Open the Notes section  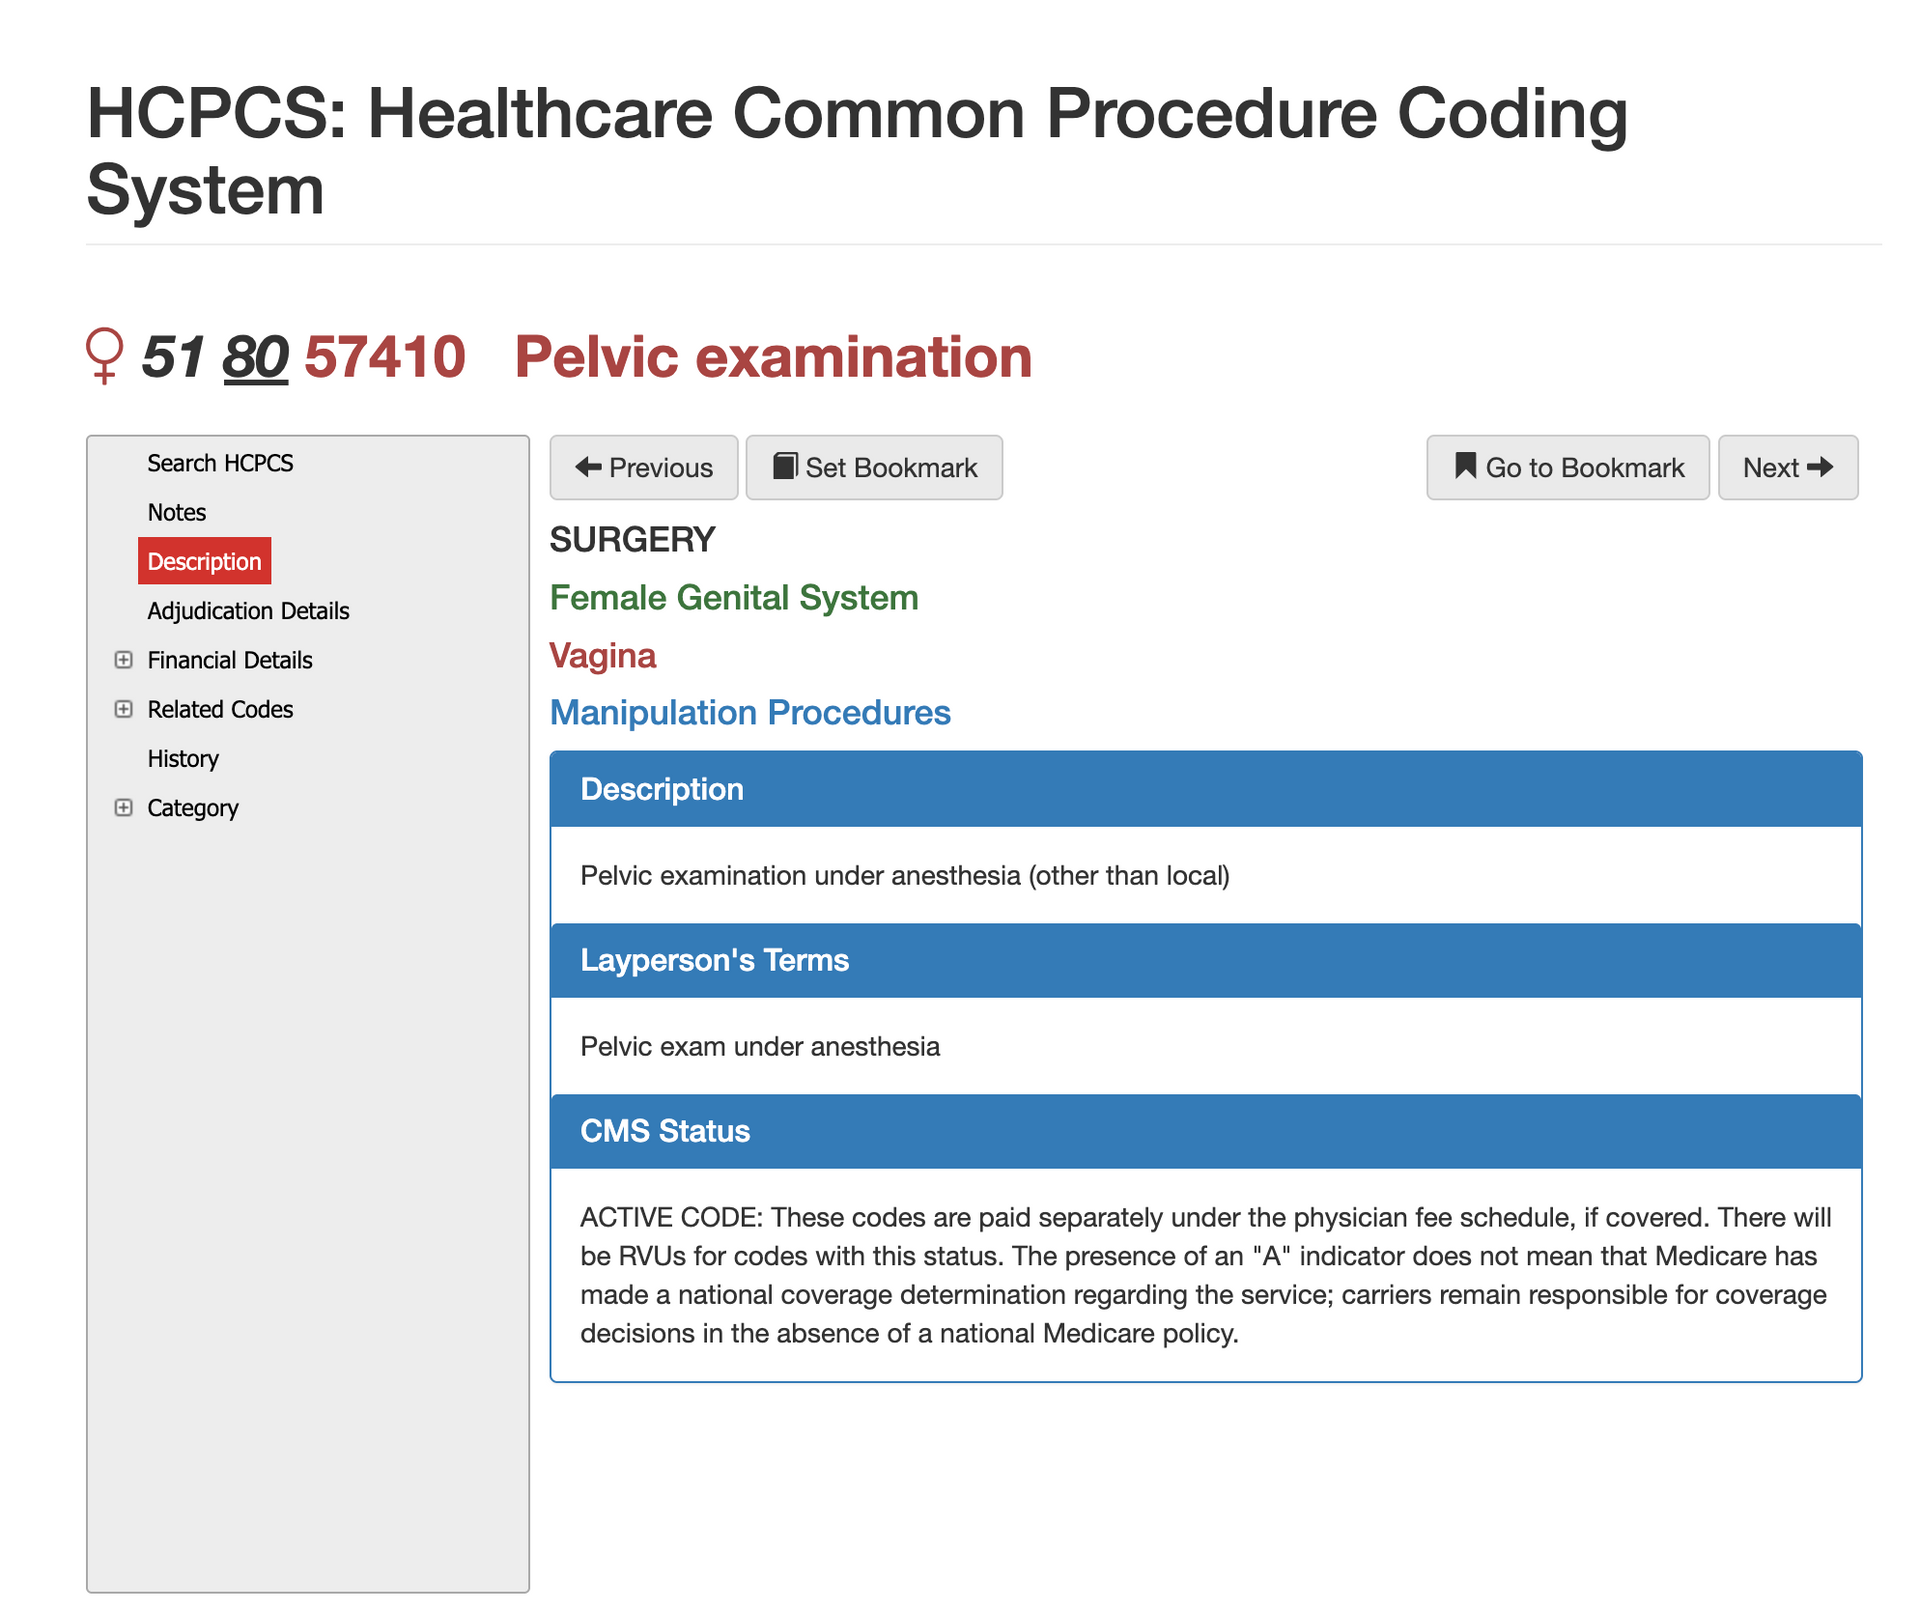pos(176,512)
